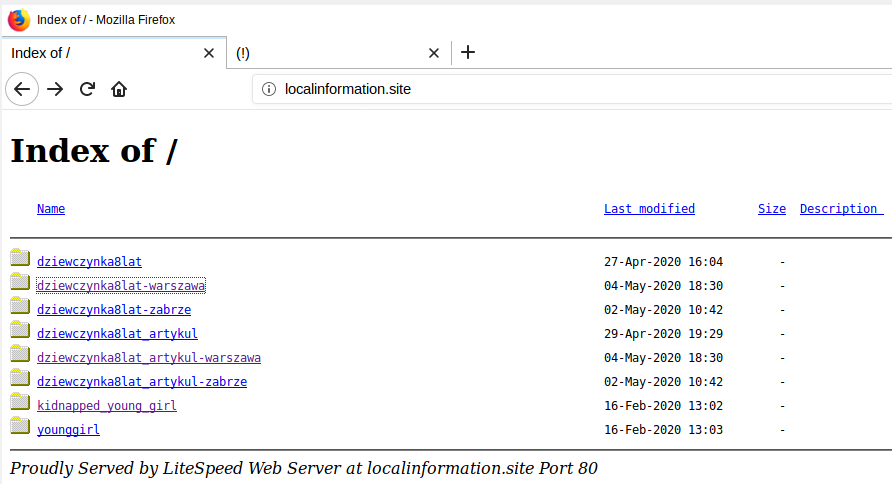
Task: Go back to the previous page
Action: point(22,89)
